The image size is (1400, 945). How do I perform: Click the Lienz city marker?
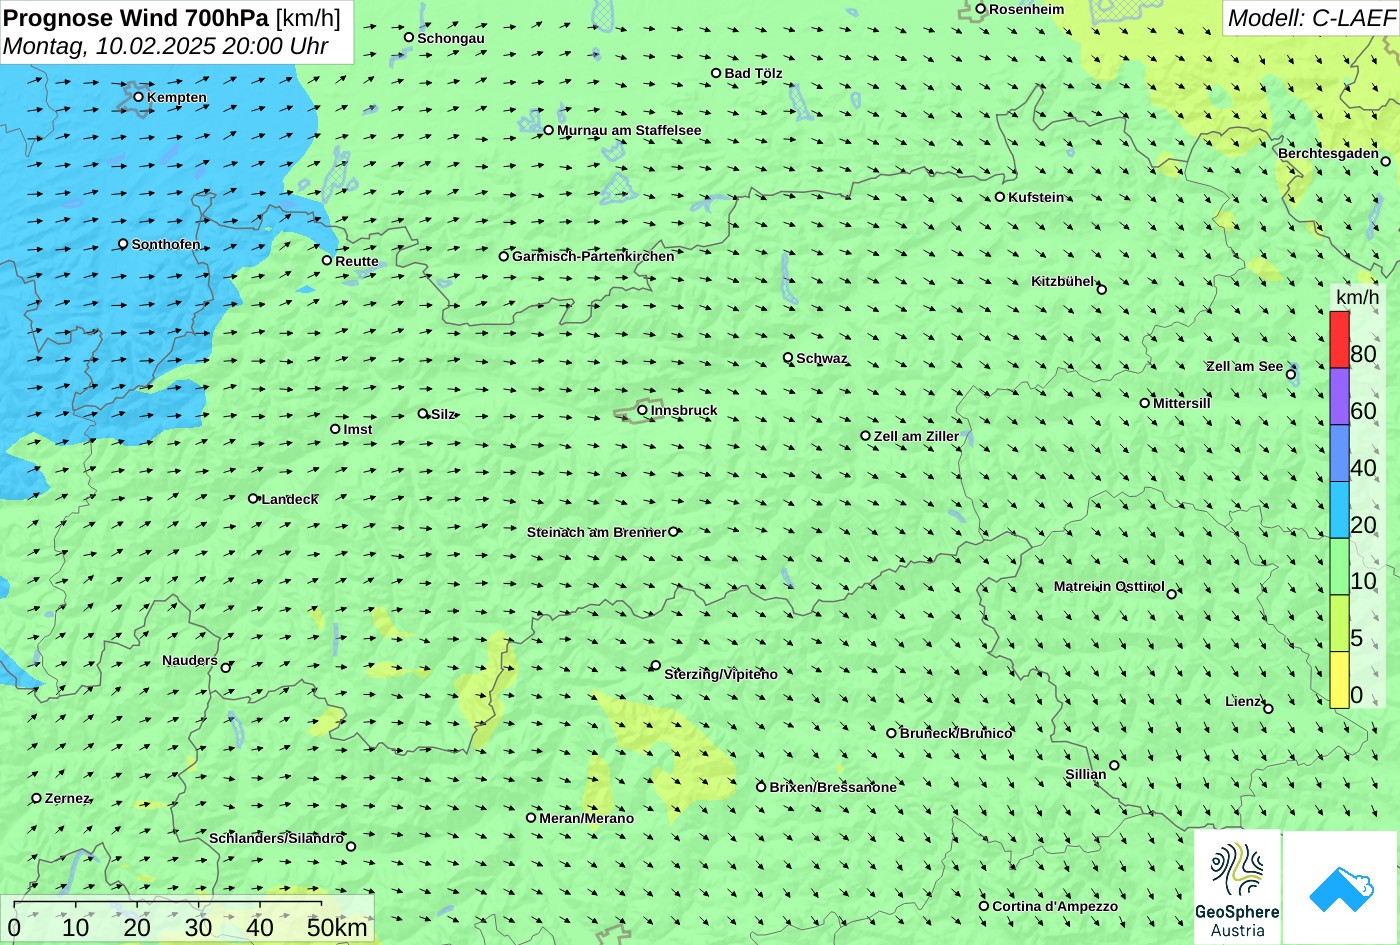point(1268,709)
